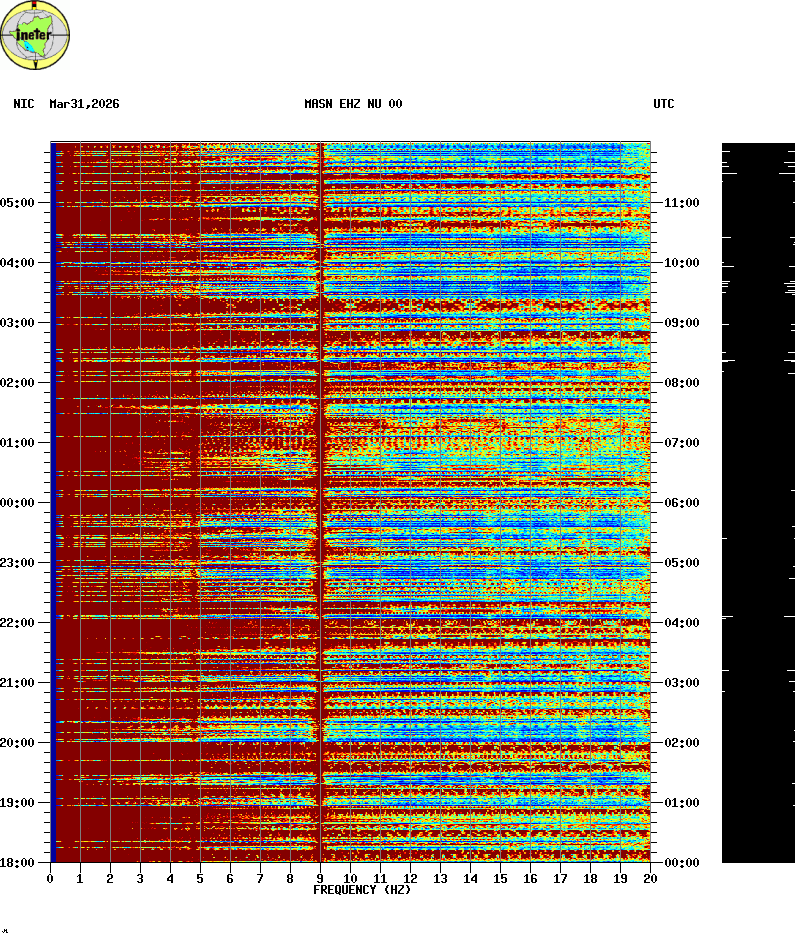Select the Mar31,2026 date text
This screenshot has height=942, width=802.
click(x=84, y=104)
